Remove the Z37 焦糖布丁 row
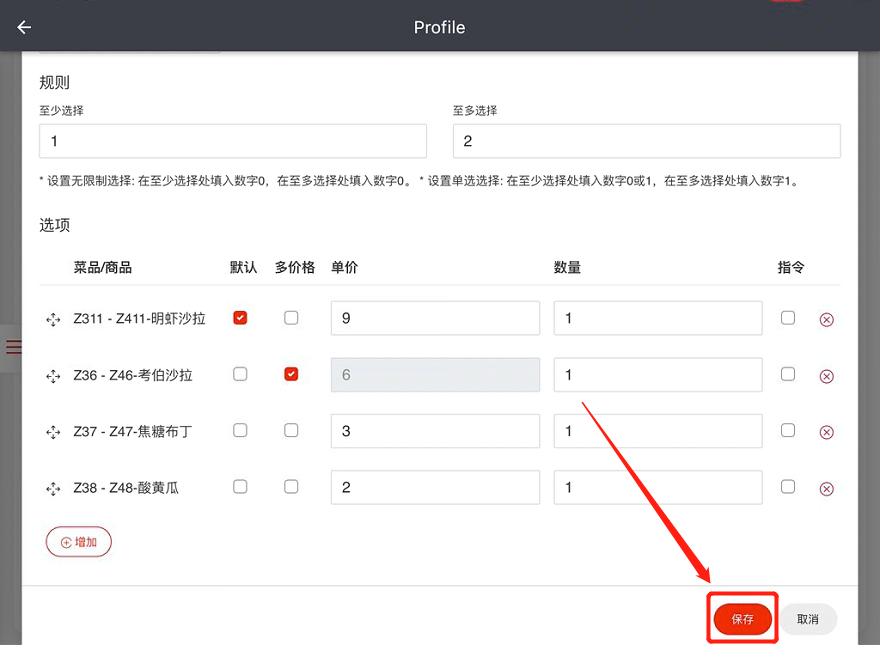The height and width of the screenshot is (645, 880). point(827,432)
